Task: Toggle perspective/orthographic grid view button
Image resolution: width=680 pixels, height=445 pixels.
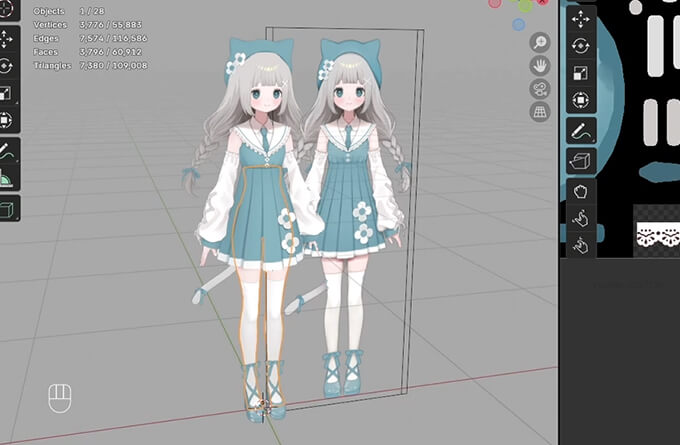Action: (x=540, y=113)
